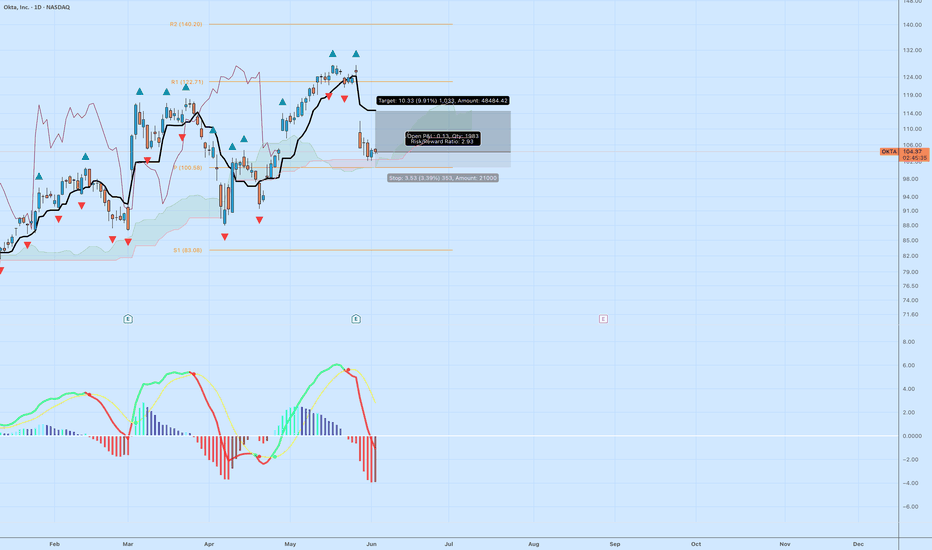Click −2.00 on the MACD scale
932x550 pixels.
click(x=911, y=460)
